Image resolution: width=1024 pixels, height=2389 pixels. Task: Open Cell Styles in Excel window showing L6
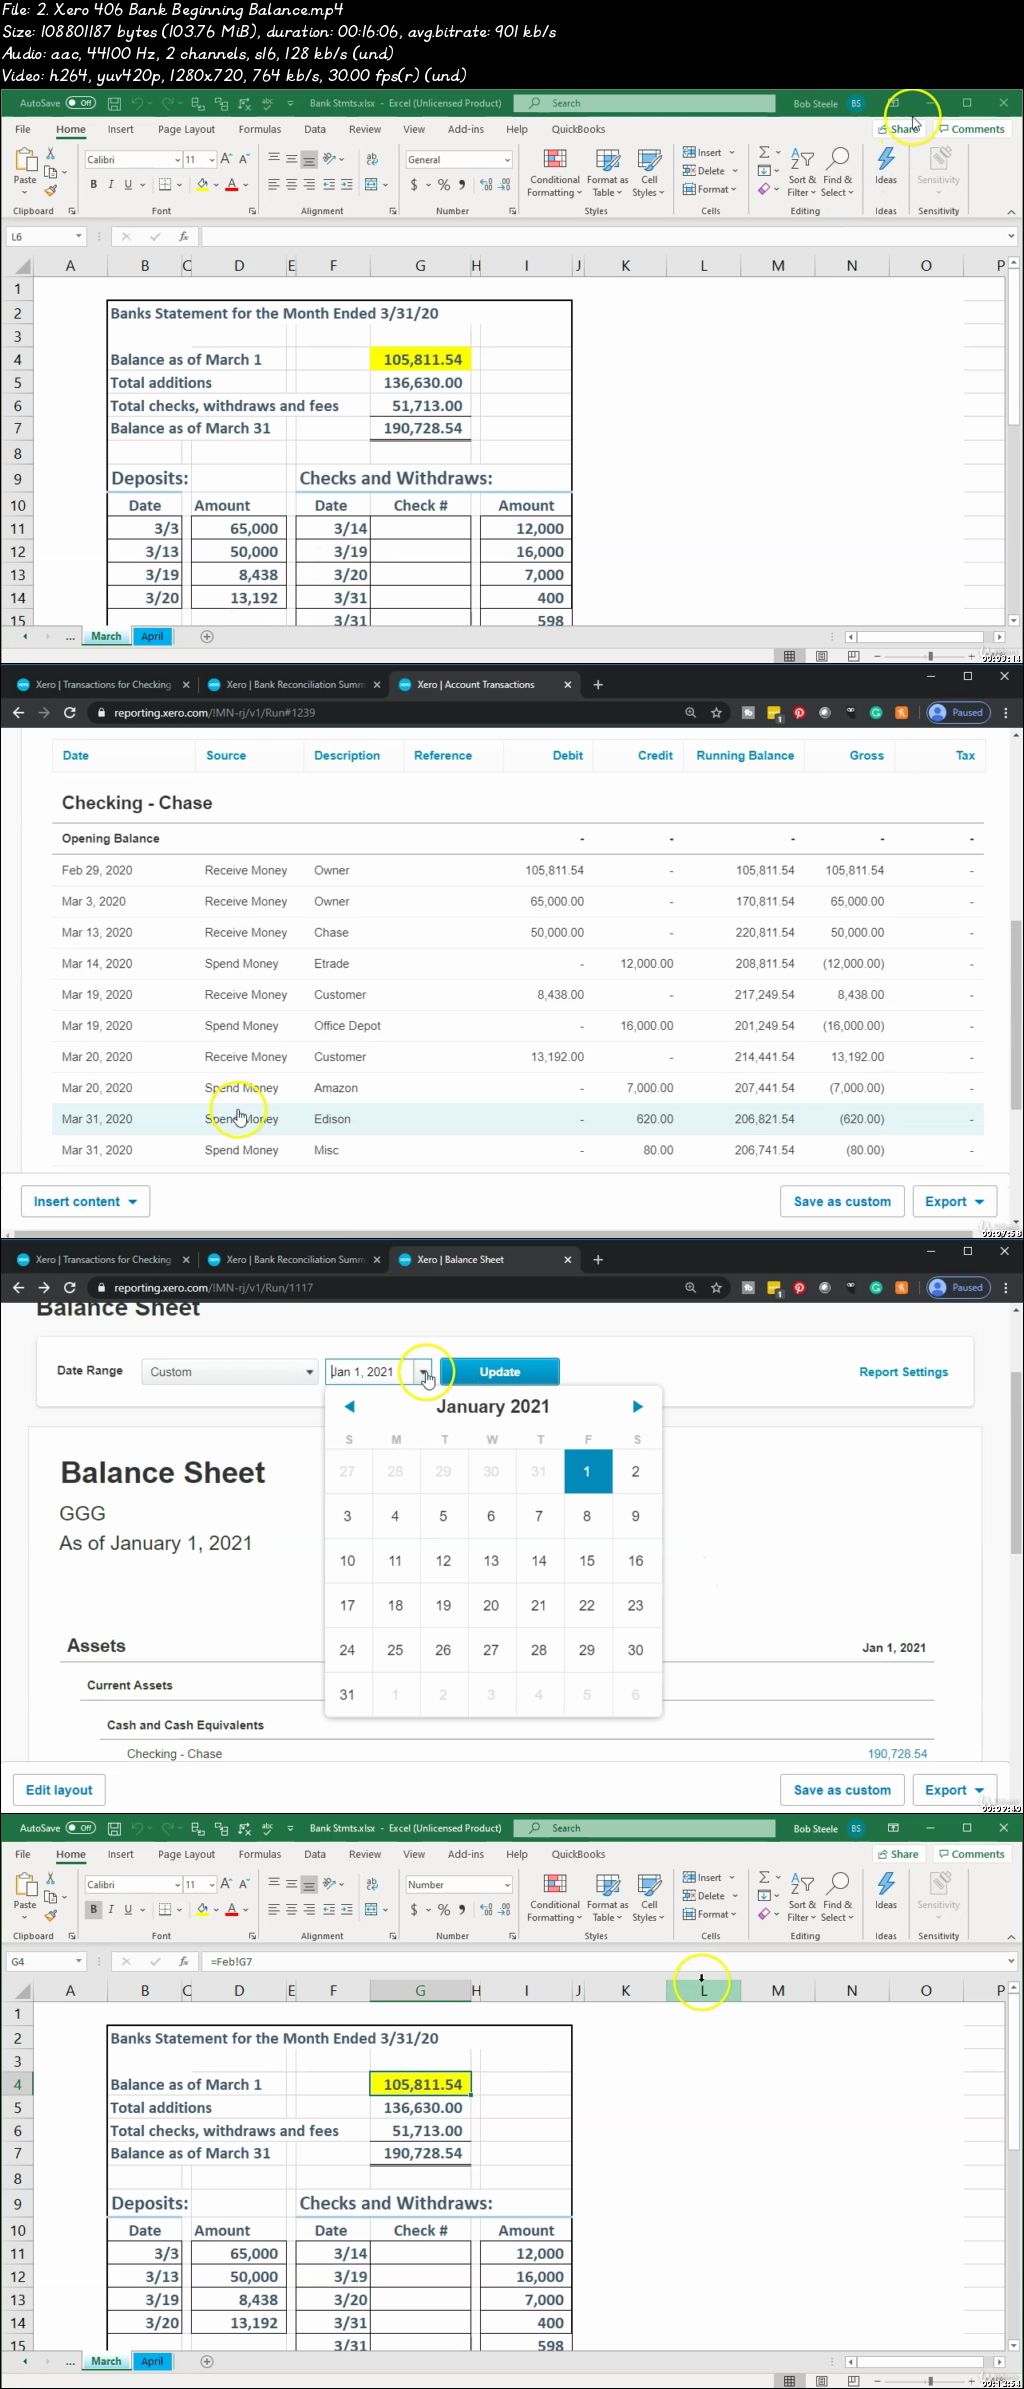(x=649, y=174)
